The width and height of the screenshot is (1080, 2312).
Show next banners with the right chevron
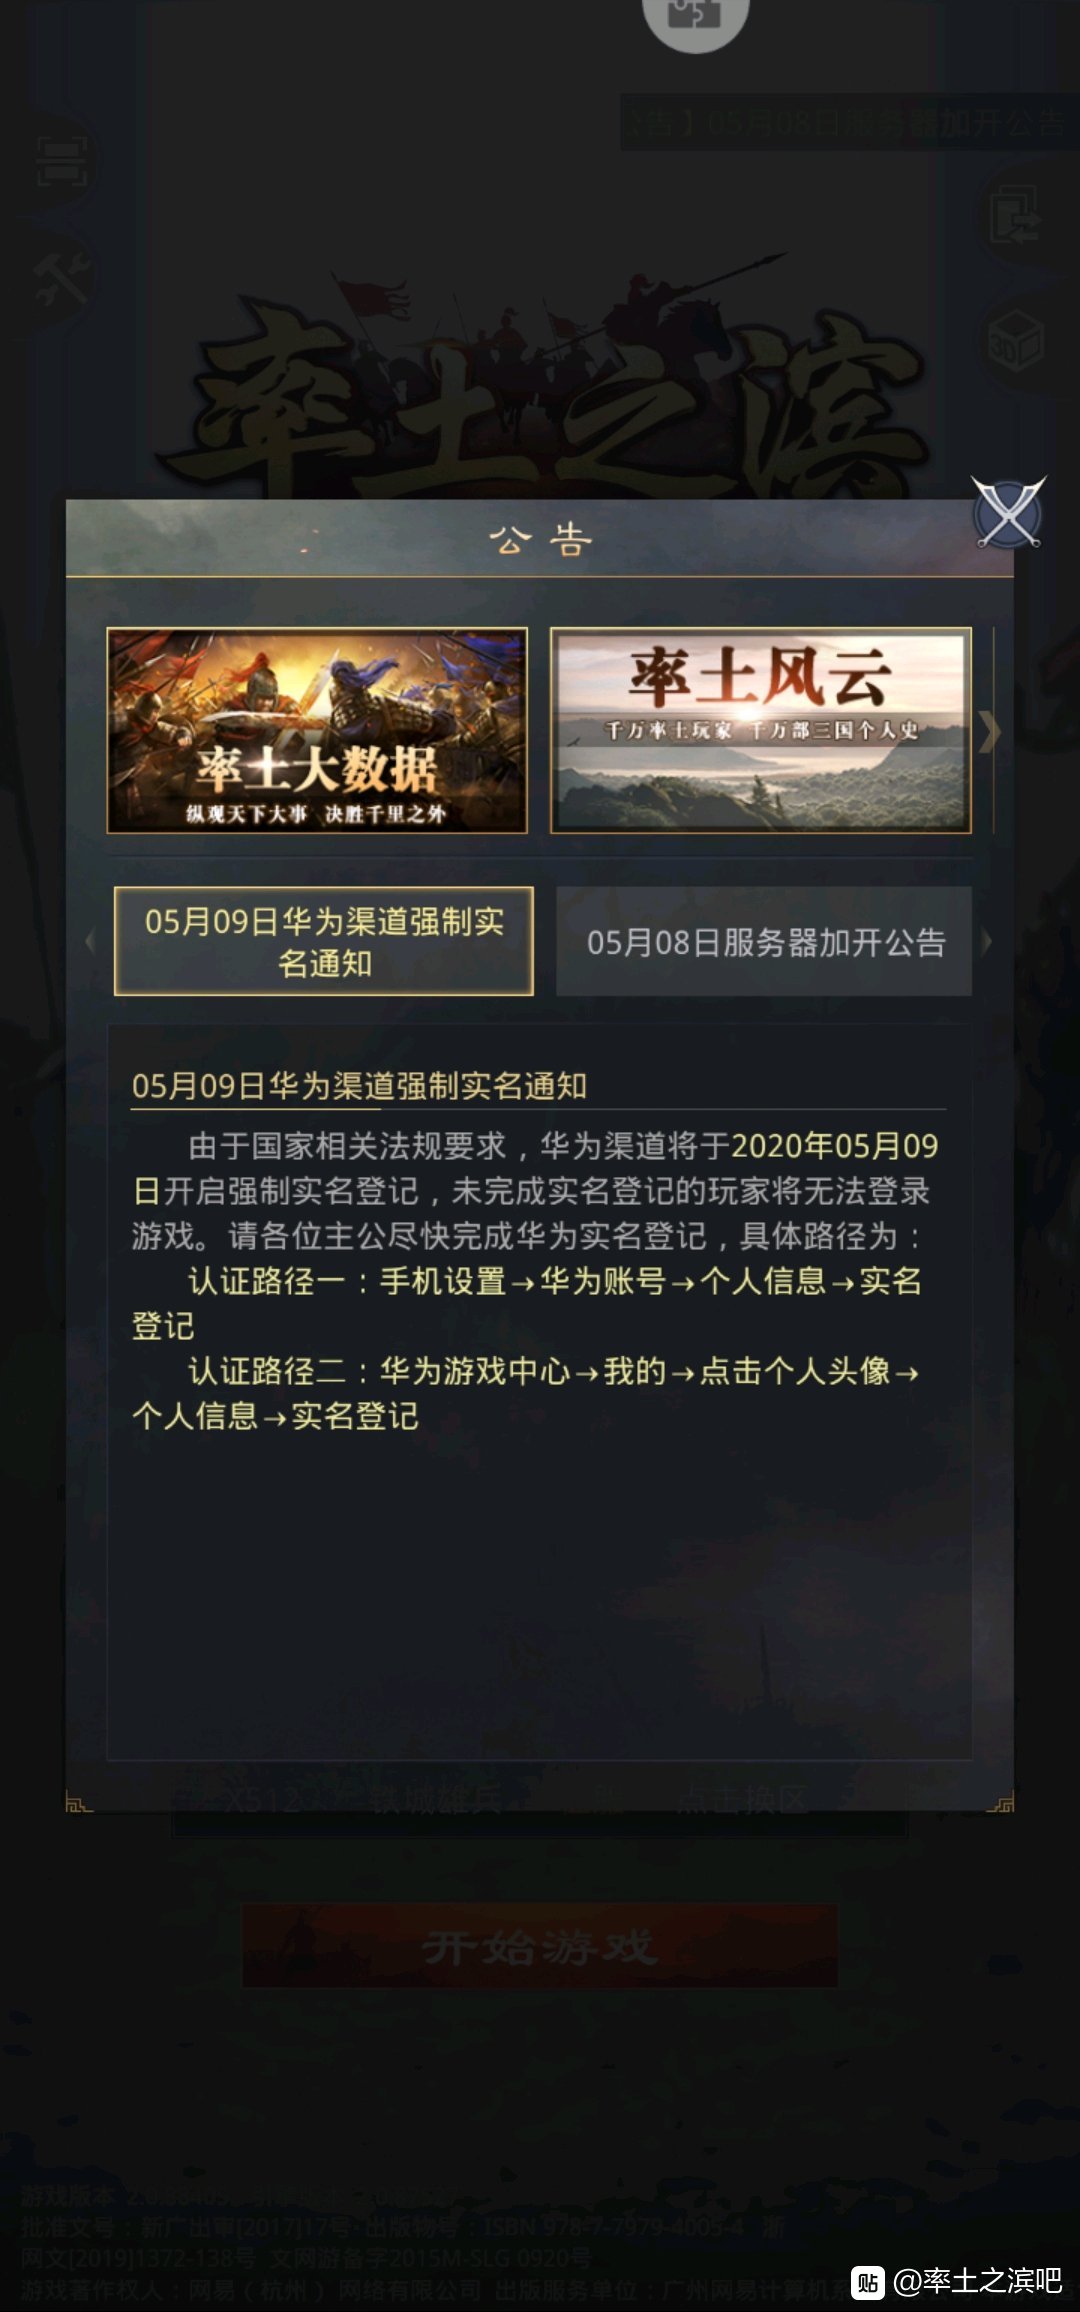[x=989, y=732]
